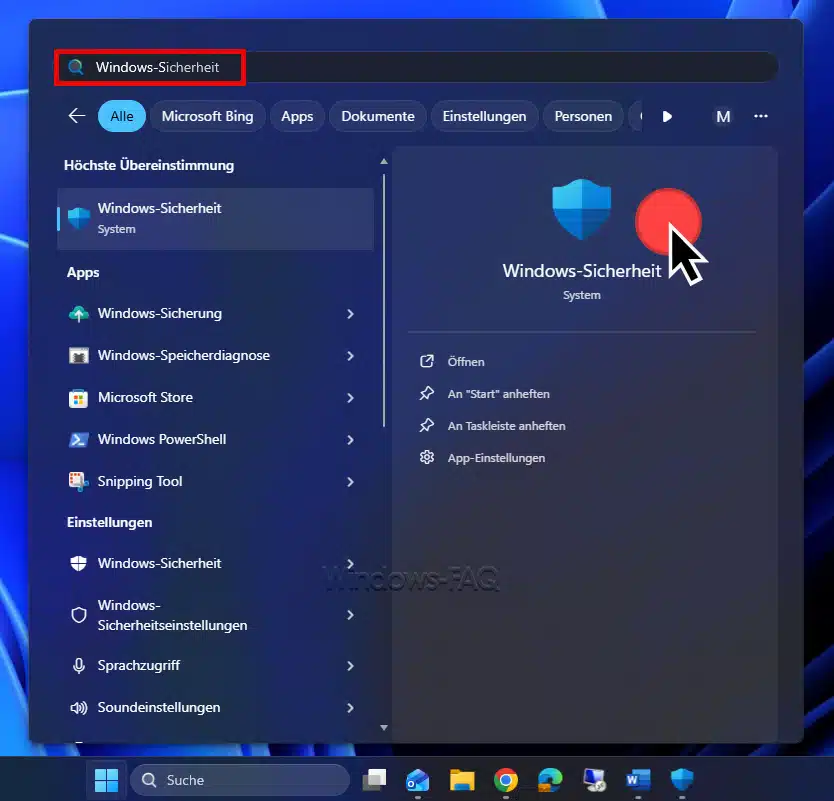Screen dimensions: 834x801
Task: Click the Windows Start button
Action: 105,780
